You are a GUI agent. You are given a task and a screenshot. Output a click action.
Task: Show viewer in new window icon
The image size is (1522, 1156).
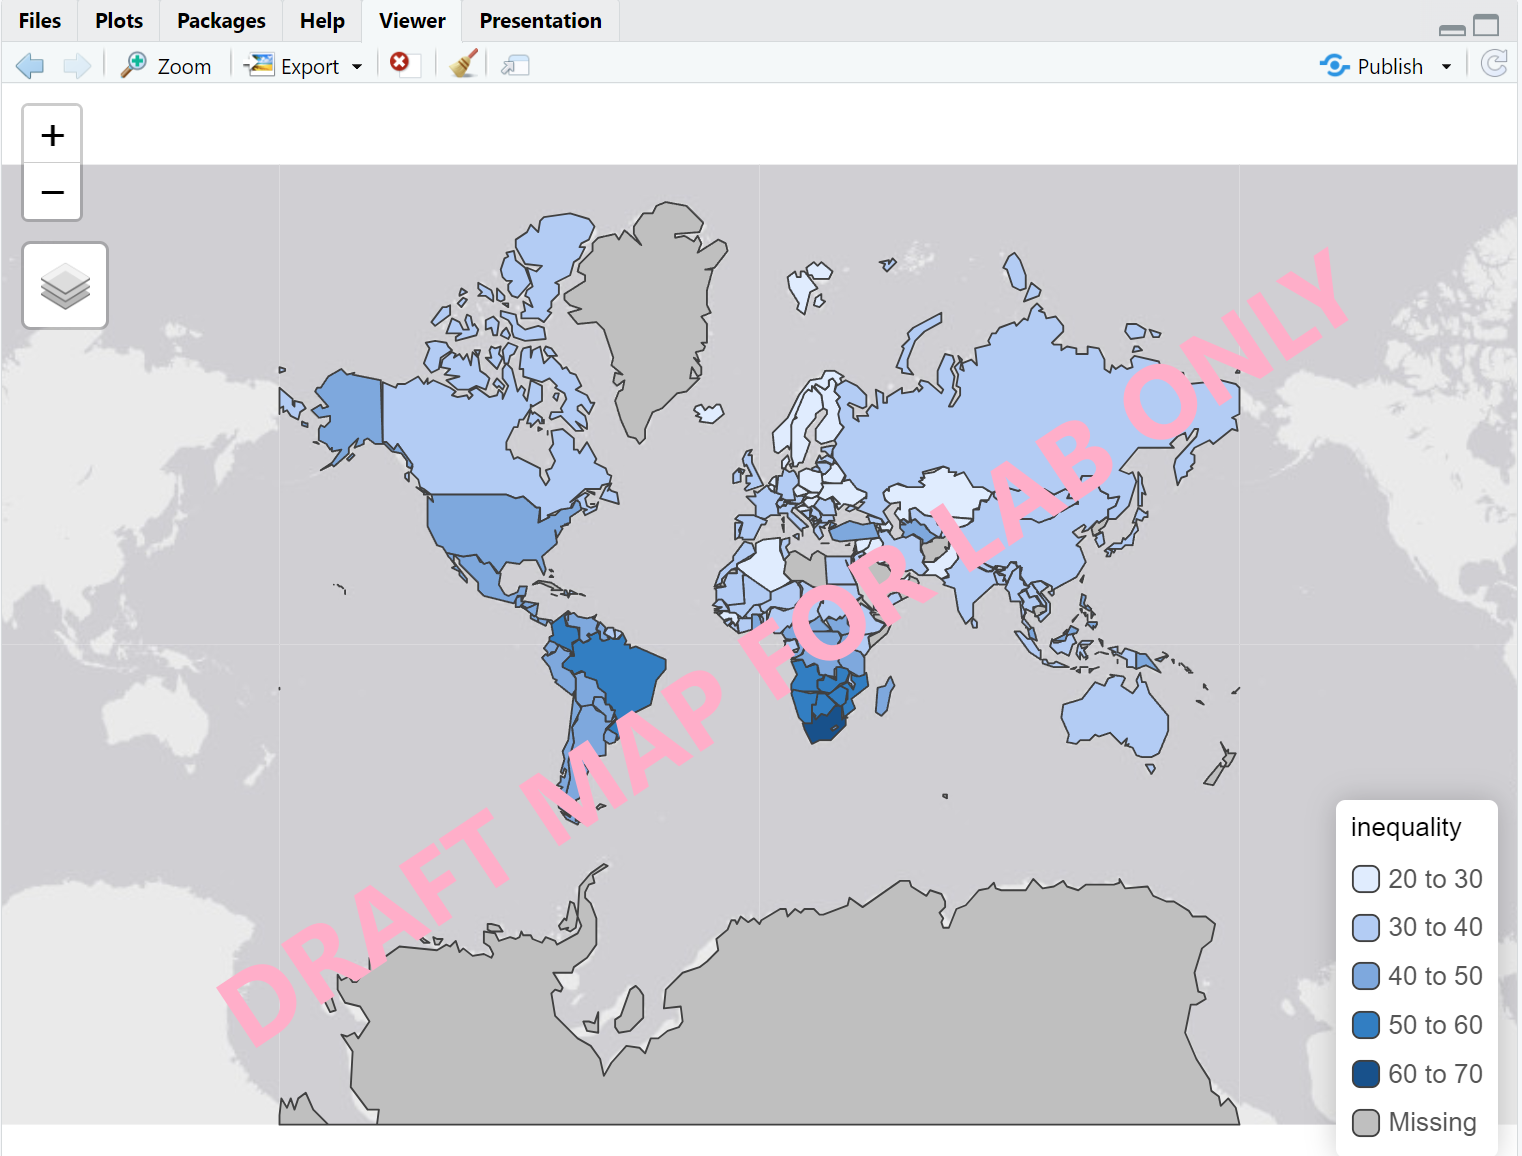coord(515,66)
